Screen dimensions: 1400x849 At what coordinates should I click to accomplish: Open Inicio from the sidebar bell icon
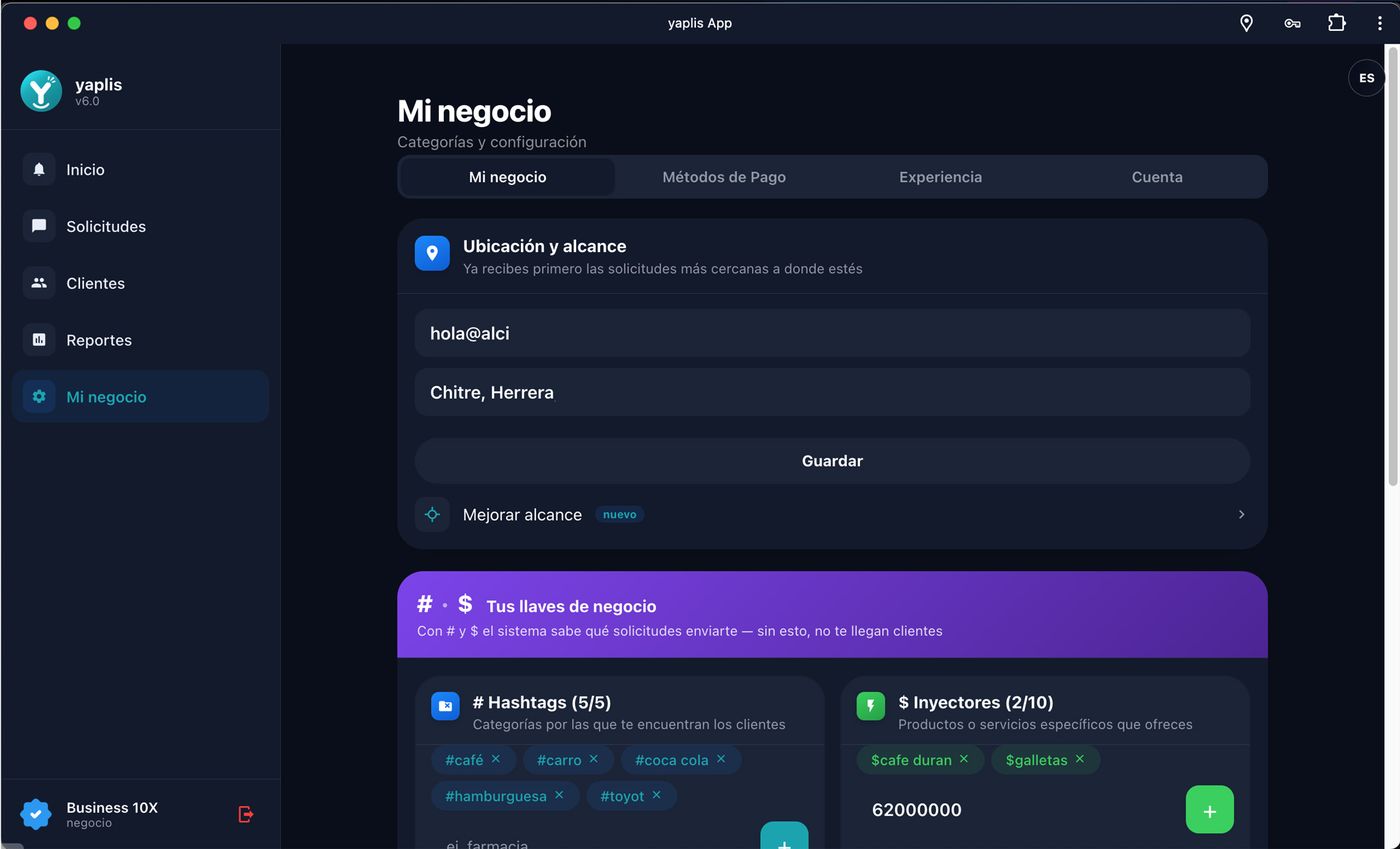(x=39, y=169)
